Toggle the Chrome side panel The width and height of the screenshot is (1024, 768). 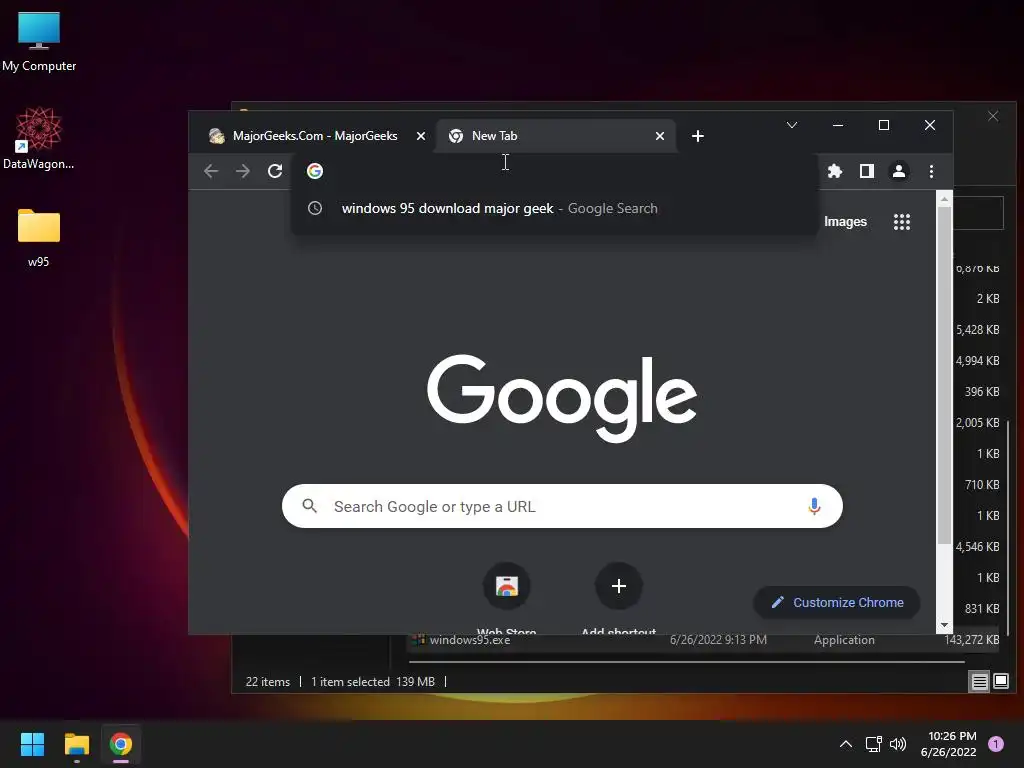(867, 171)
